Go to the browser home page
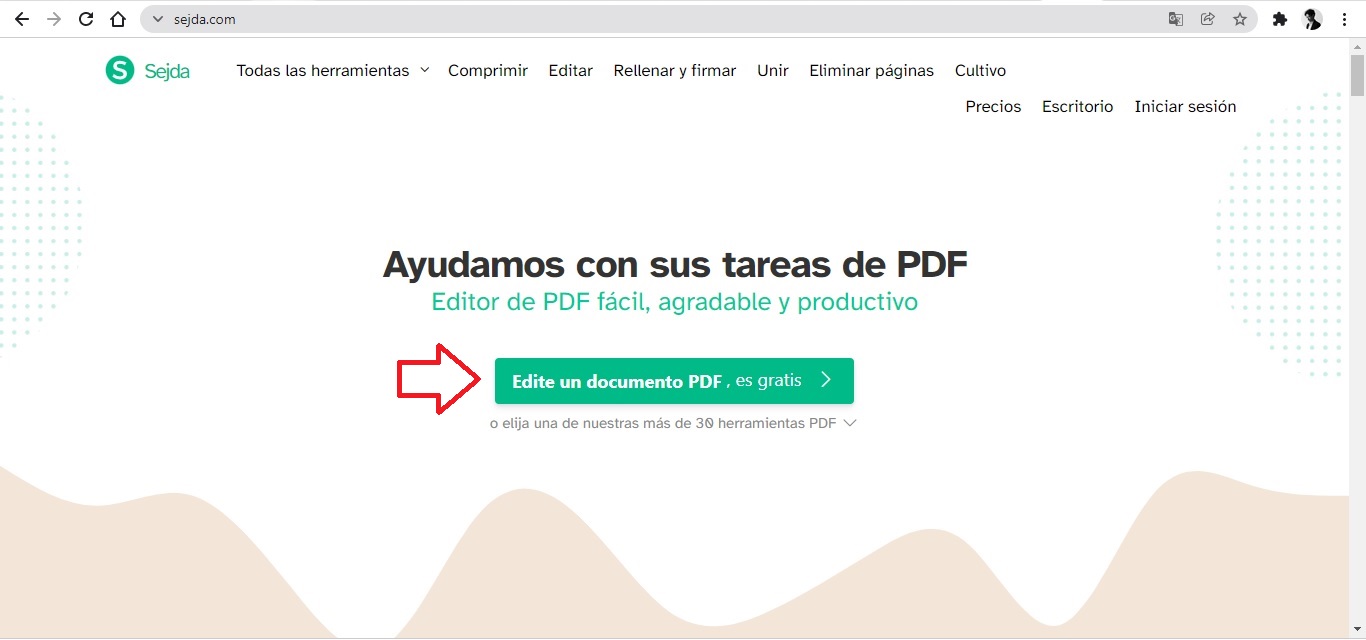 118,18
